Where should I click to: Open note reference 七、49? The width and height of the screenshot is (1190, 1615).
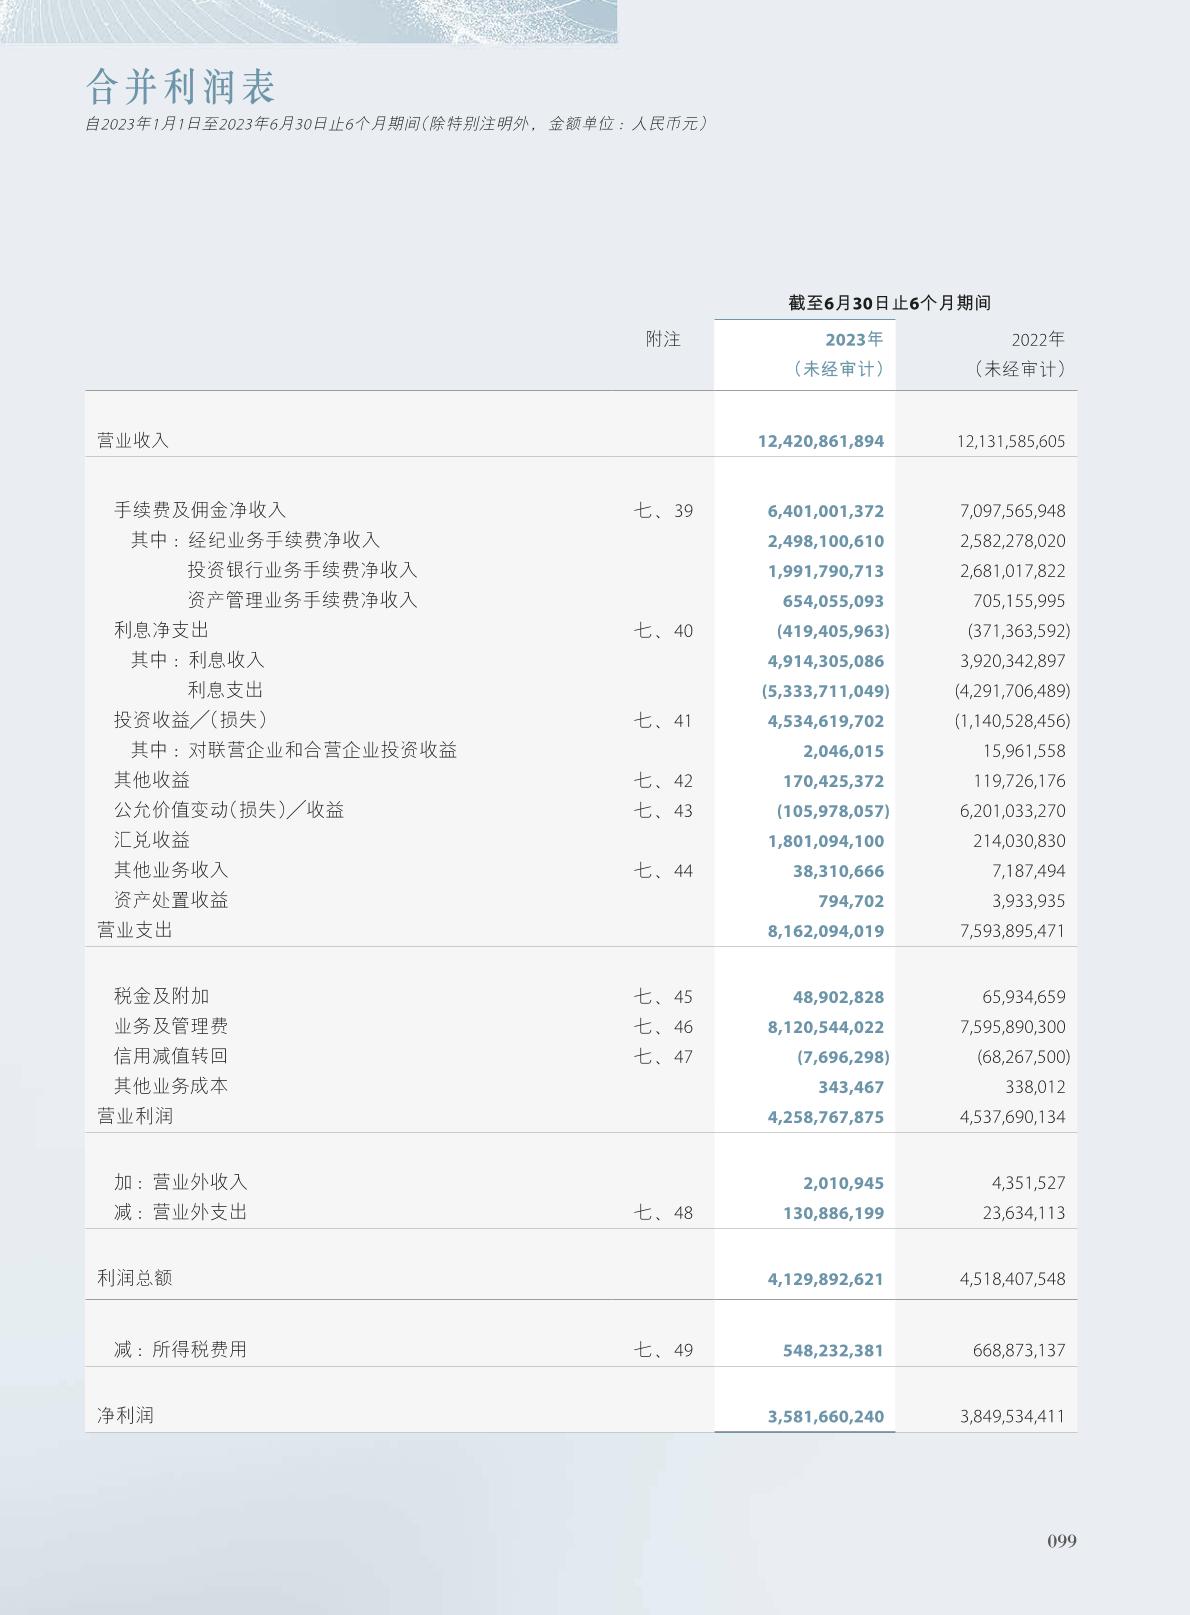pos(663,1350)
